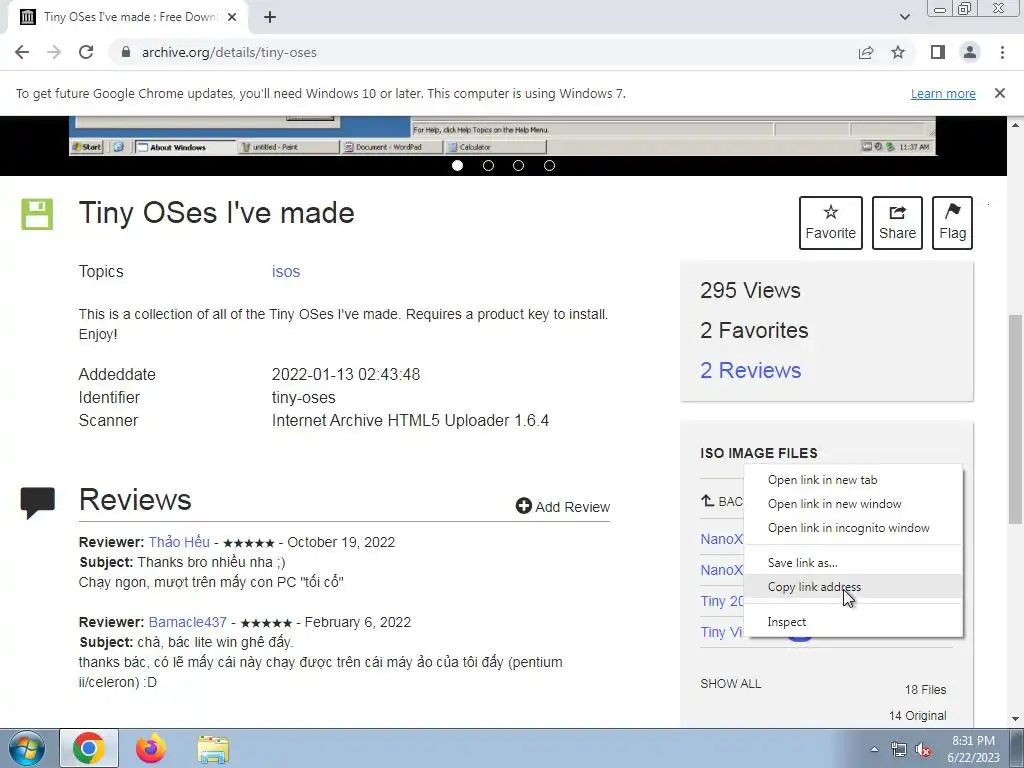Open the isos topic link
Viewport: 1024px width, 768px height.
tap(286, 272)
